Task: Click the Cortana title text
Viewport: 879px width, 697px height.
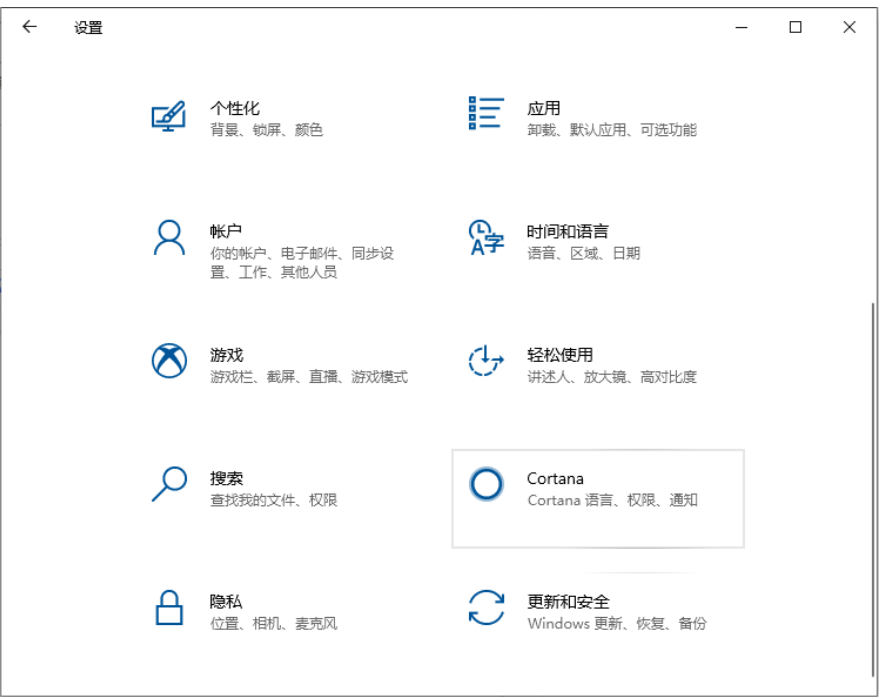Action: pos(555,478)
